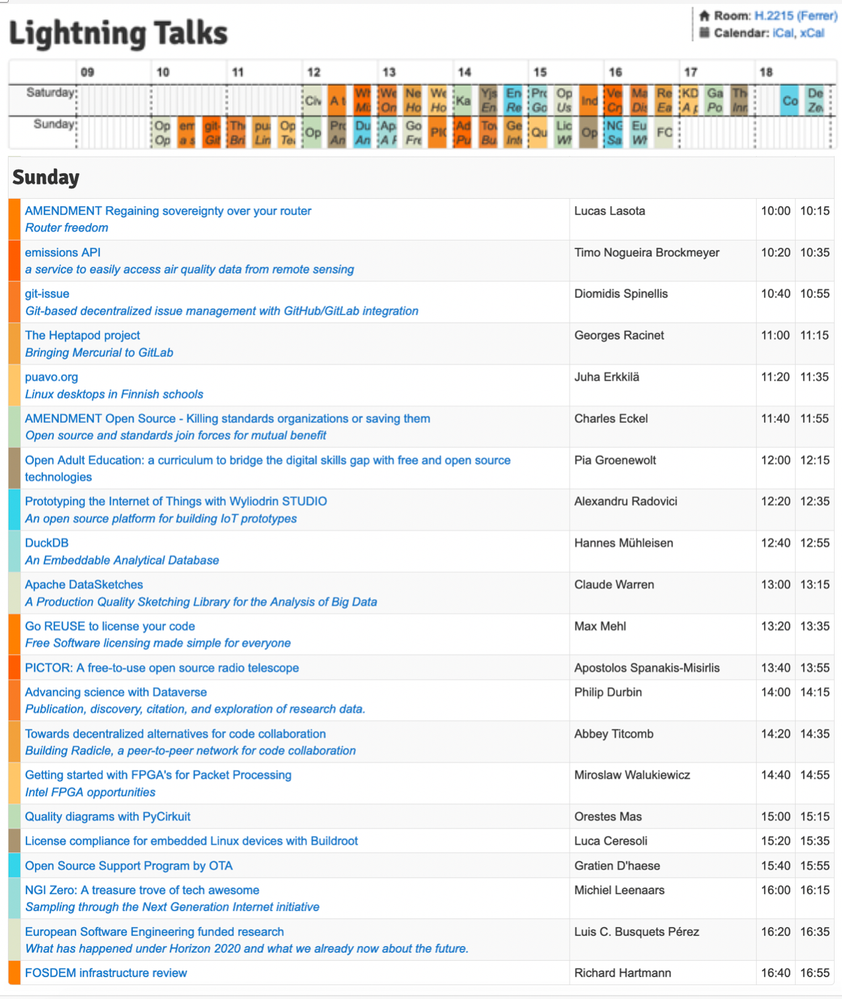Select the 'De Ze' block in Saturday timeline
This screenshot has height=999, width=842.
point(815,101)
